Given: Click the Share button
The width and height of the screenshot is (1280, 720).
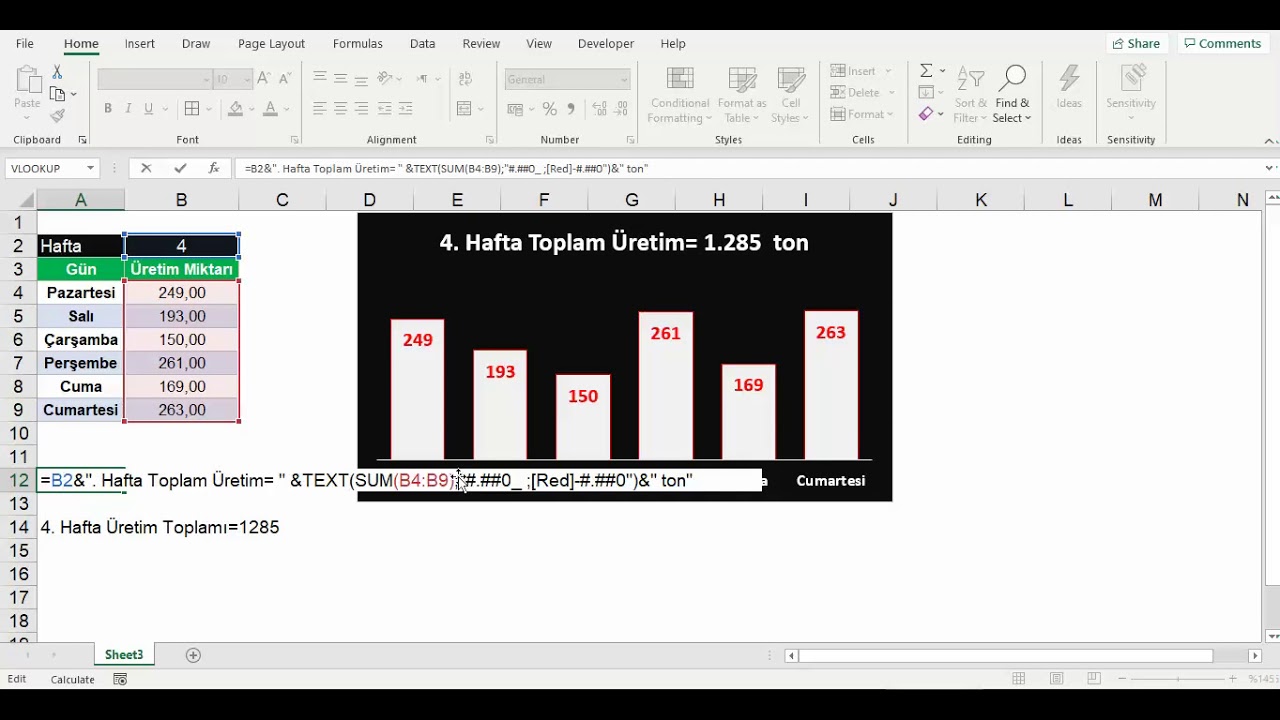Looking at the screenshot, I should (x=1136, y=44).
